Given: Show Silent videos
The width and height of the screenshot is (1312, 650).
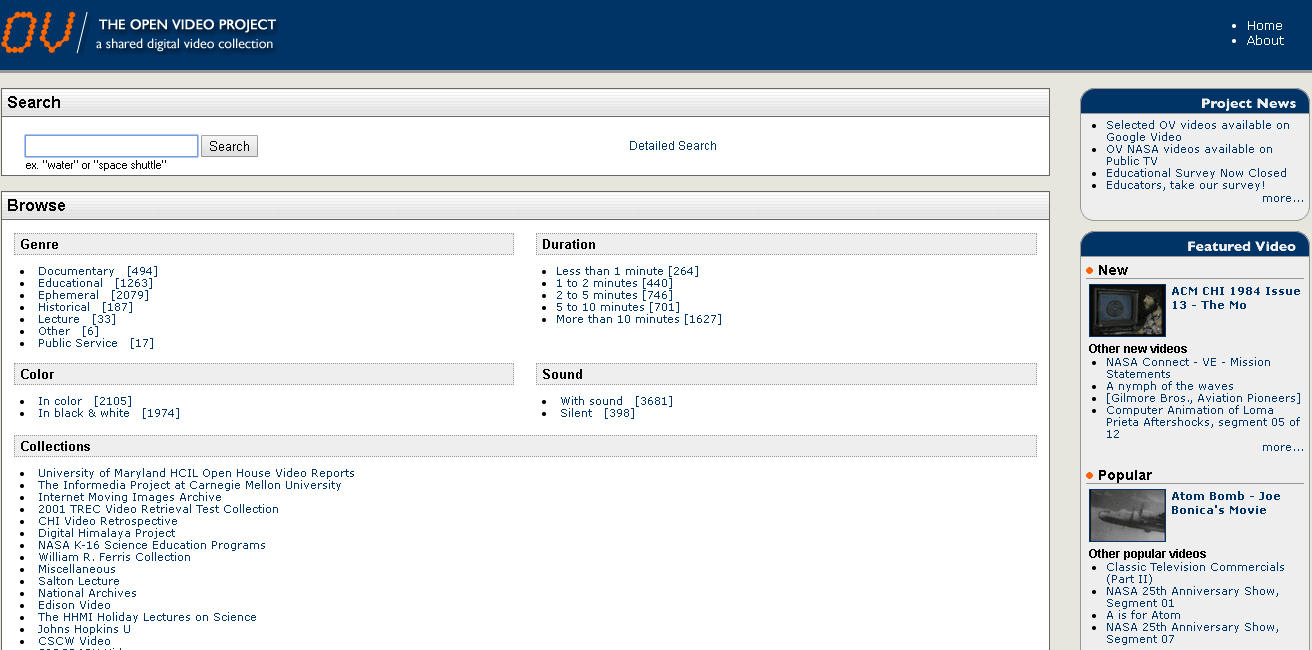Looking at the screenshot, I should (576, 413).
